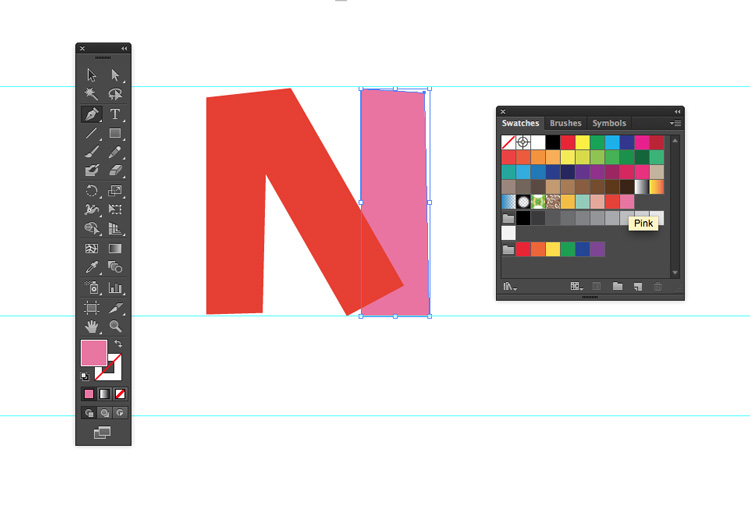Image resolution: width=750 pixels, height=518 pixels.
Task: Select the Eyedropper tool
Action: coord(91,267)
